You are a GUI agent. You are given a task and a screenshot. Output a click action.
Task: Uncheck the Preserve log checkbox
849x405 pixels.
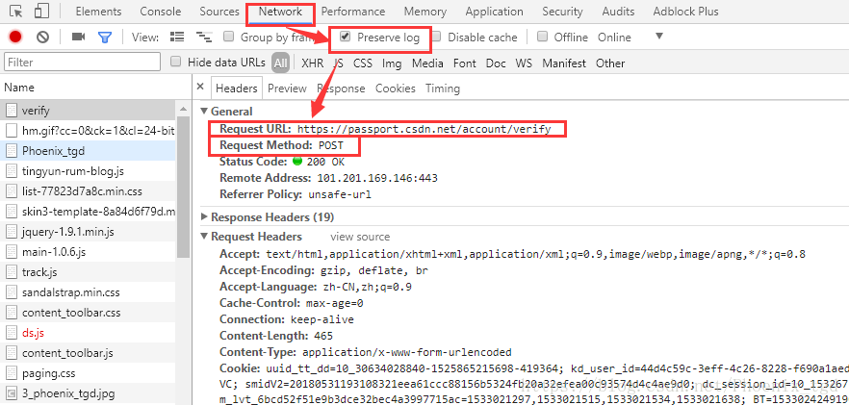pos(346,37)
